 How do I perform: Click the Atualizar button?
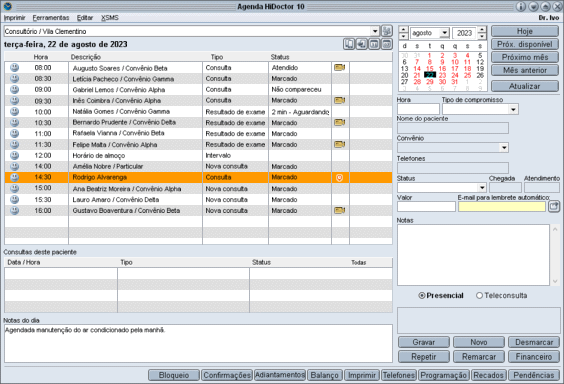(x=525, y=86)
